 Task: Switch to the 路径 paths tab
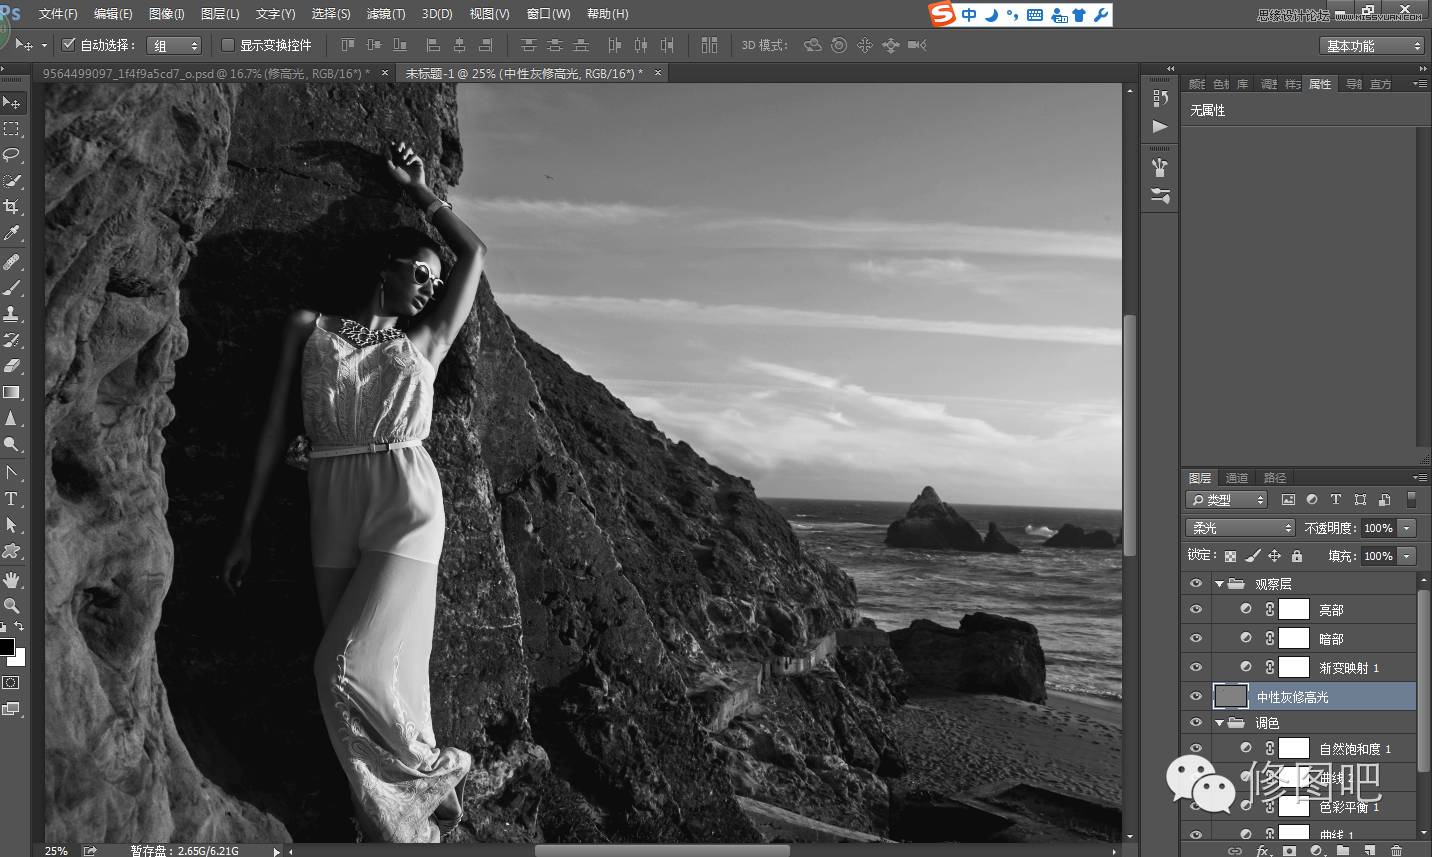(1275, 478)
